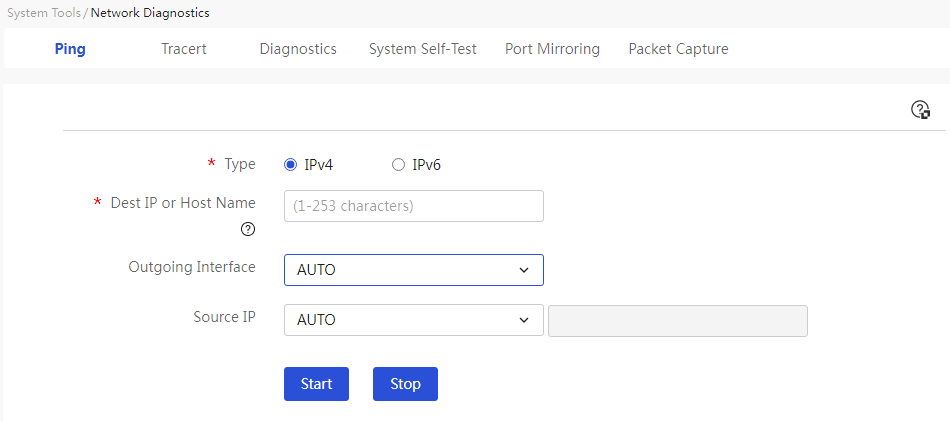Image resolution: width=950 pixels, height=421 pixels.
Task: Select the IPv6 radio button
Action: pyautogui.click(x=398, y=165)
